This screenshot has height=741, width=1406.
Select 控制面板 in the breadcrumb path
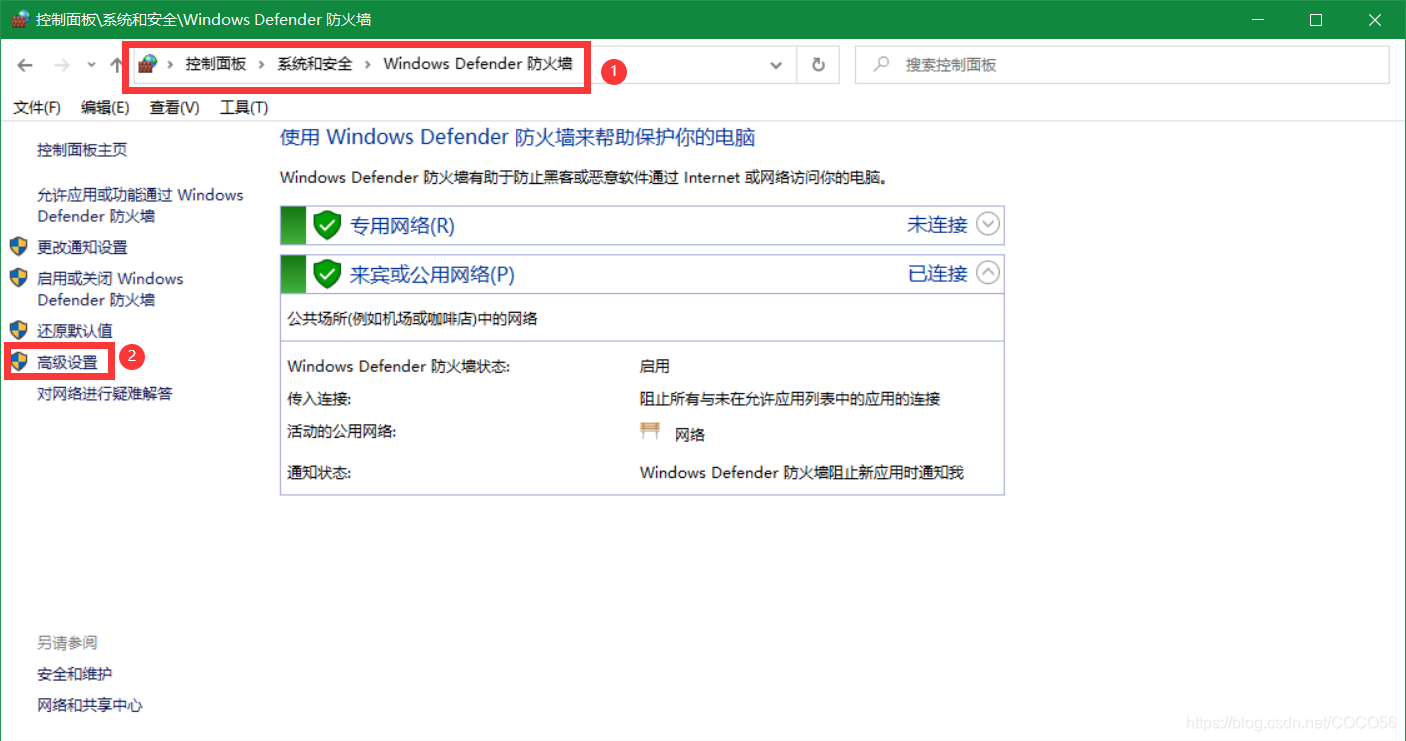tap(215, 64)
